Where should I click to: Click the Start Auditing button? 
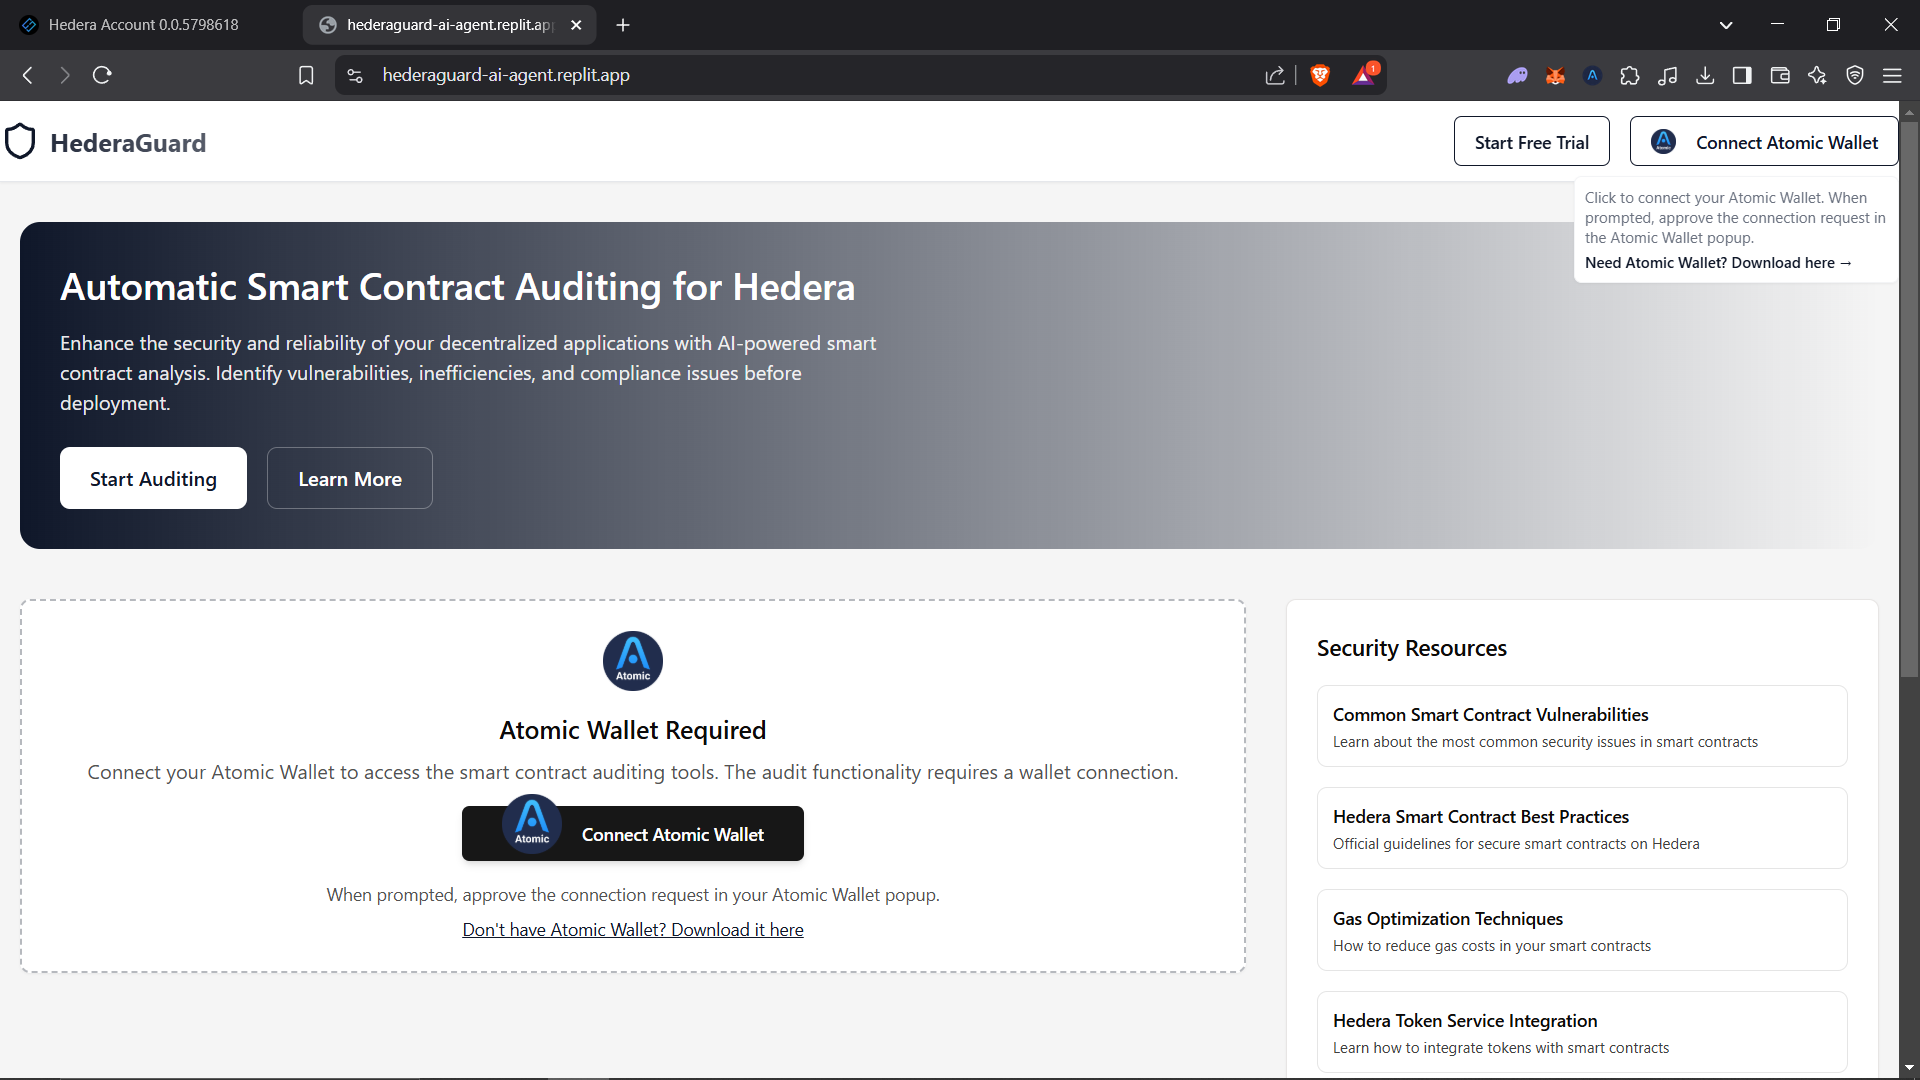click(153, 478)
